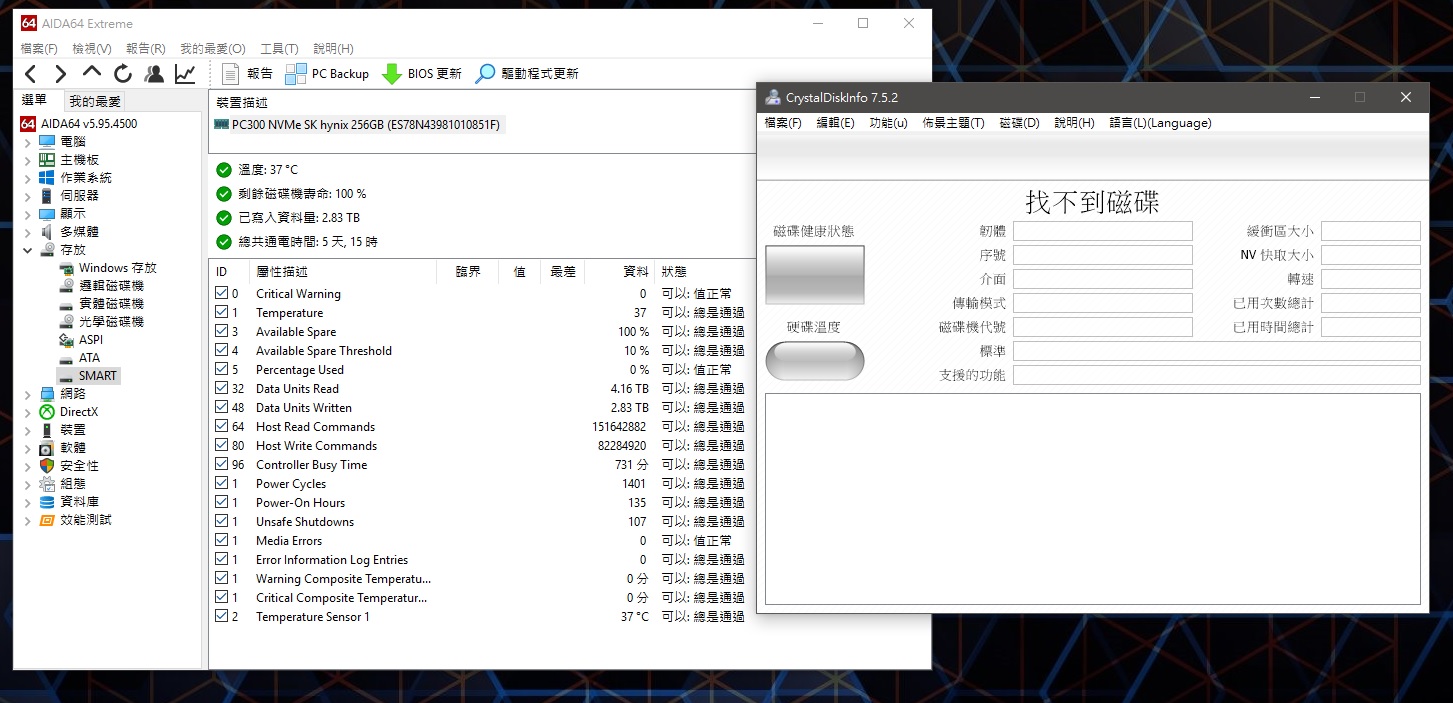Switch to 我的最愛 favorites tab
Viewport: 1453px width, 703px height.
[95, 101]
